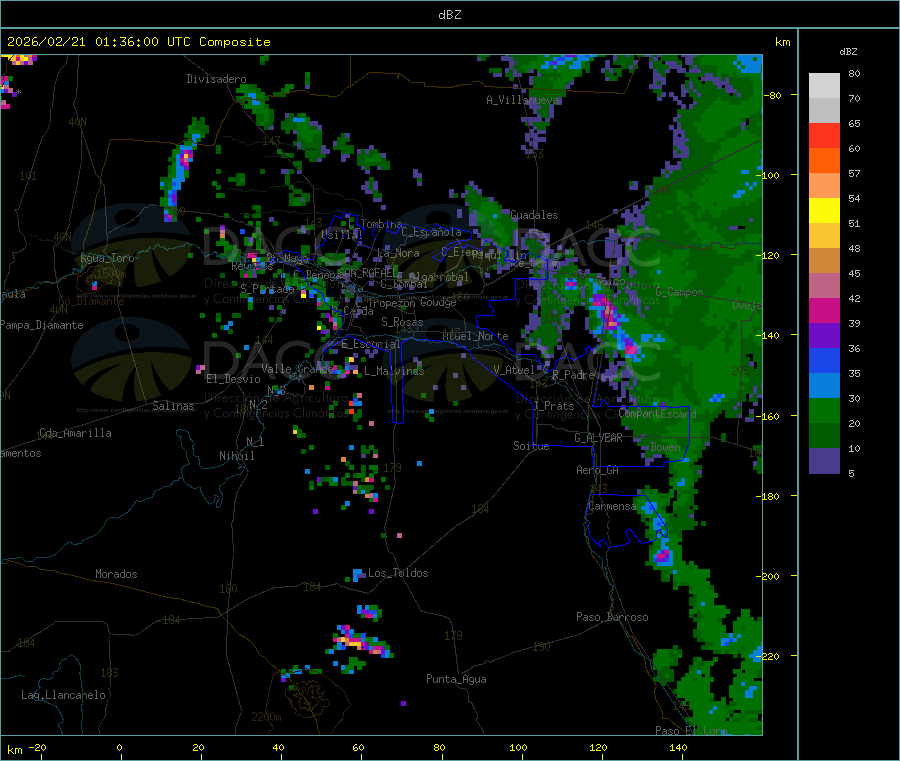
Task: Click the yellow 51–54 dBZ legend swatch
Action: point(824,211)
